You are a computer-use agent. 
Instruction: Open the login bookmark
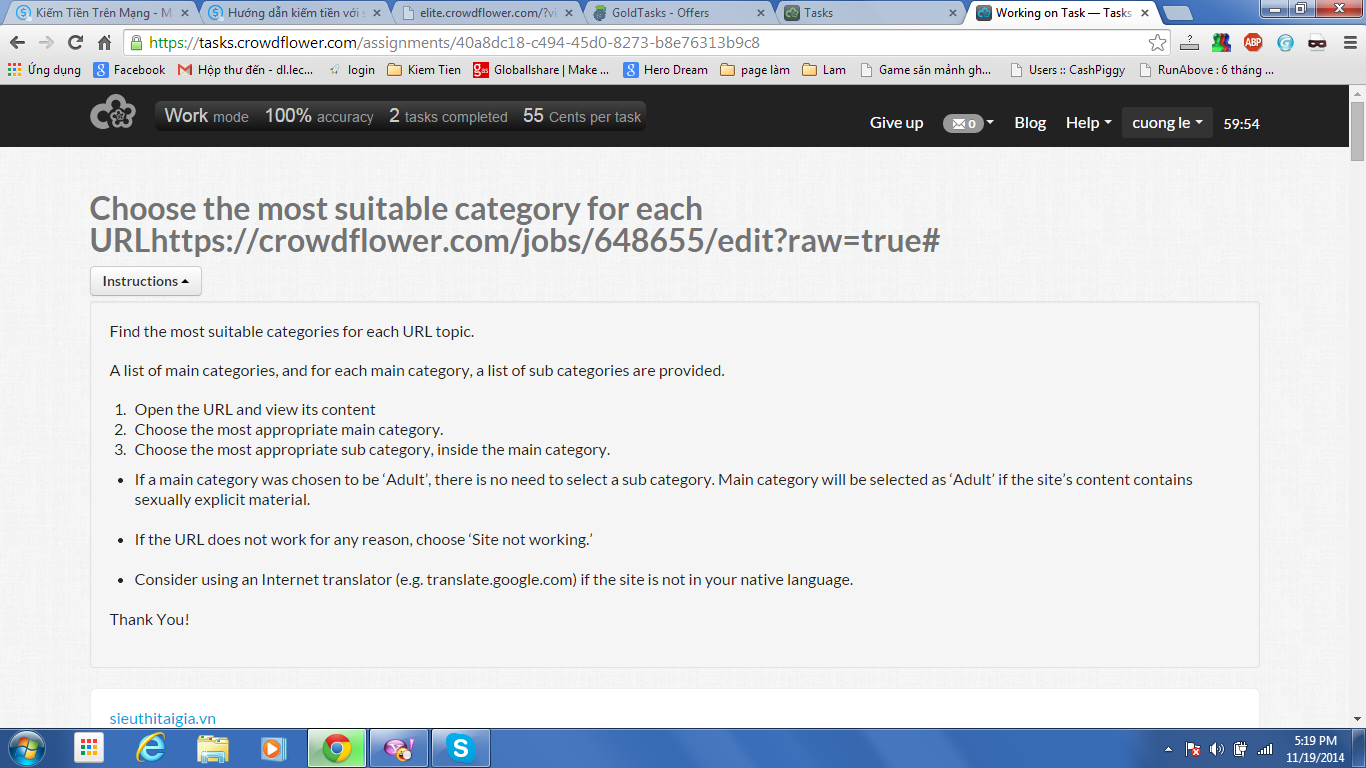click(351, 70)
